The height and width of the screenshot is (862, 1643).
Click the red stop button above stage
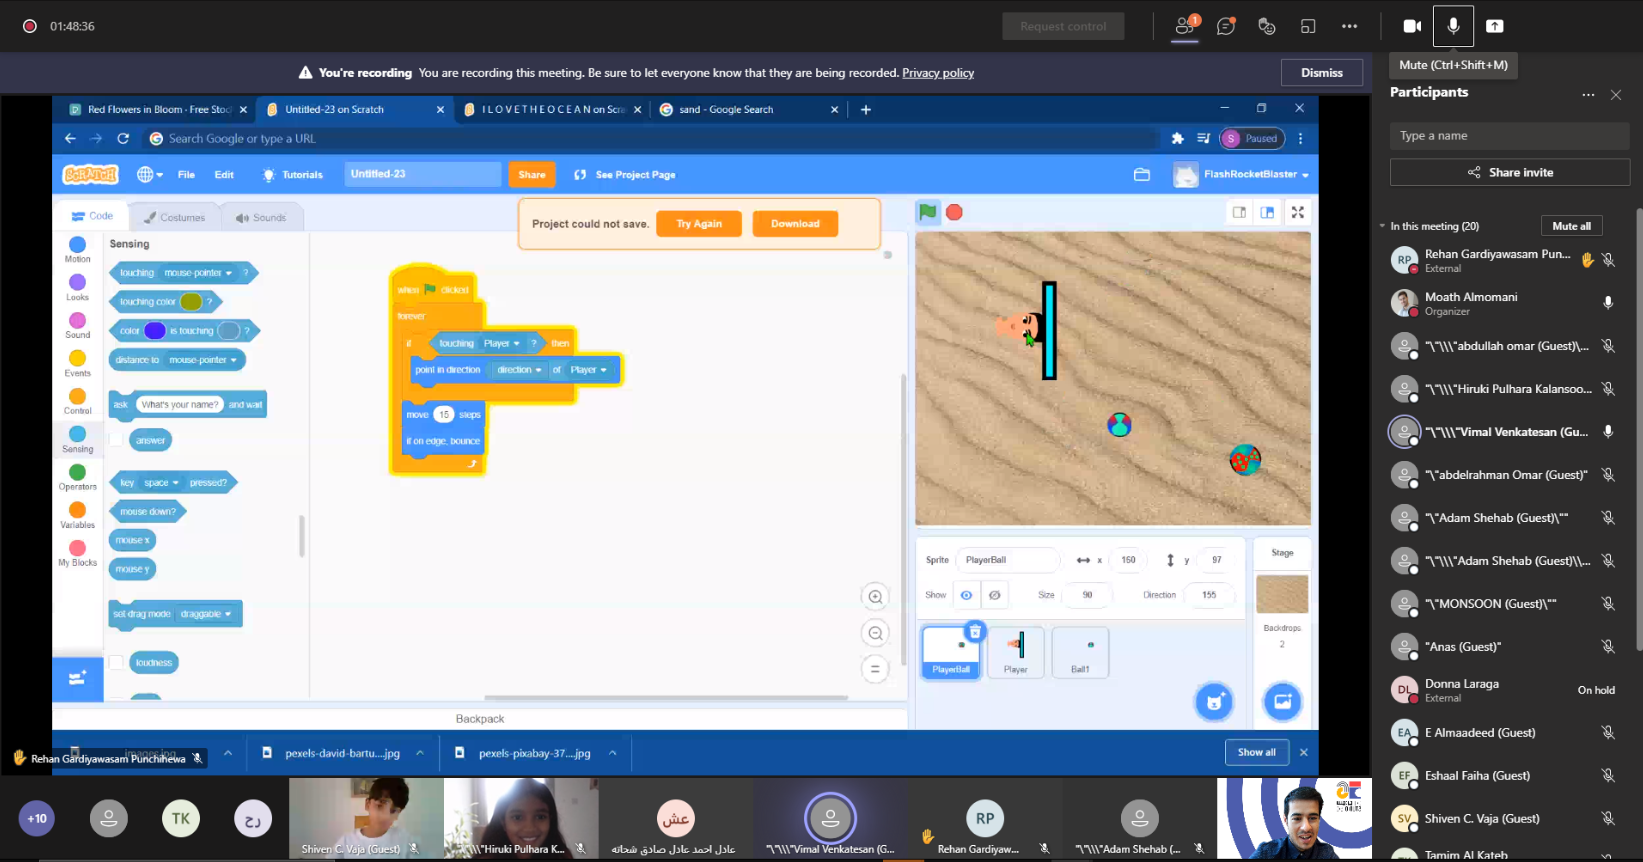(x=954, y=212)
